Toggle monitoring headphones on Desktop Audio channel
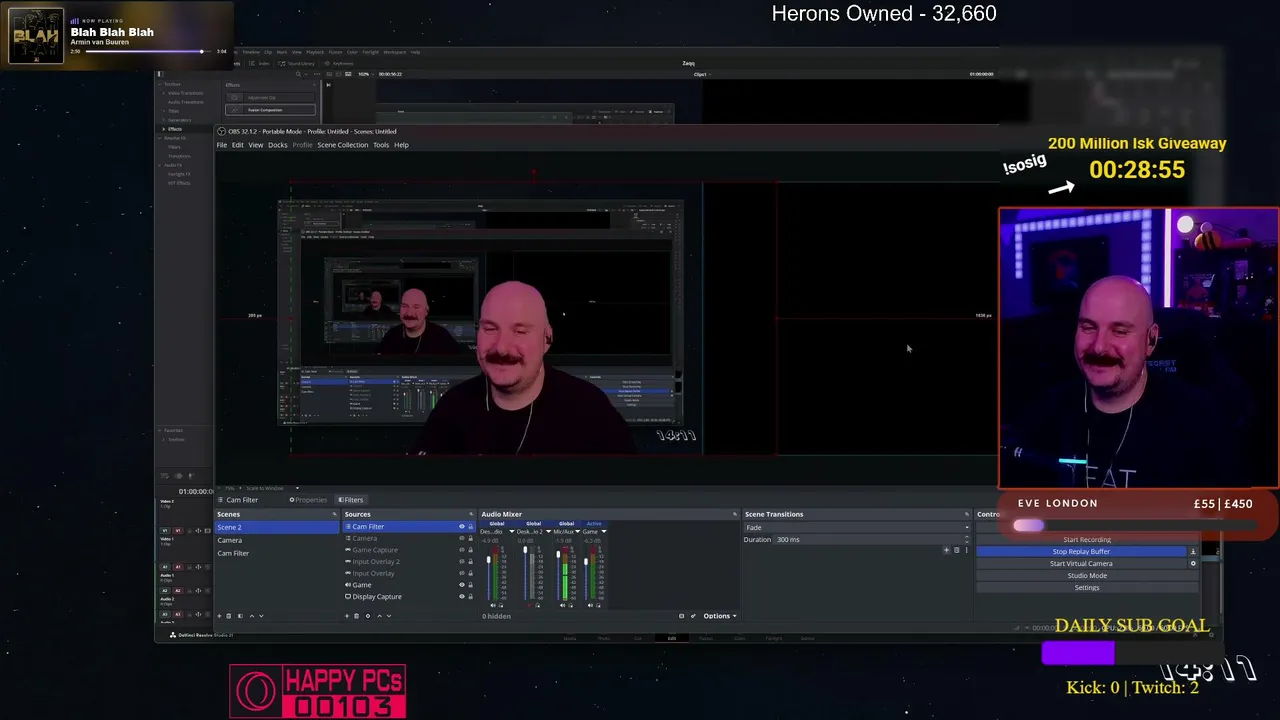Image resolution: width=1280 pixels, height=720 pixels. [x=501, y=605]
